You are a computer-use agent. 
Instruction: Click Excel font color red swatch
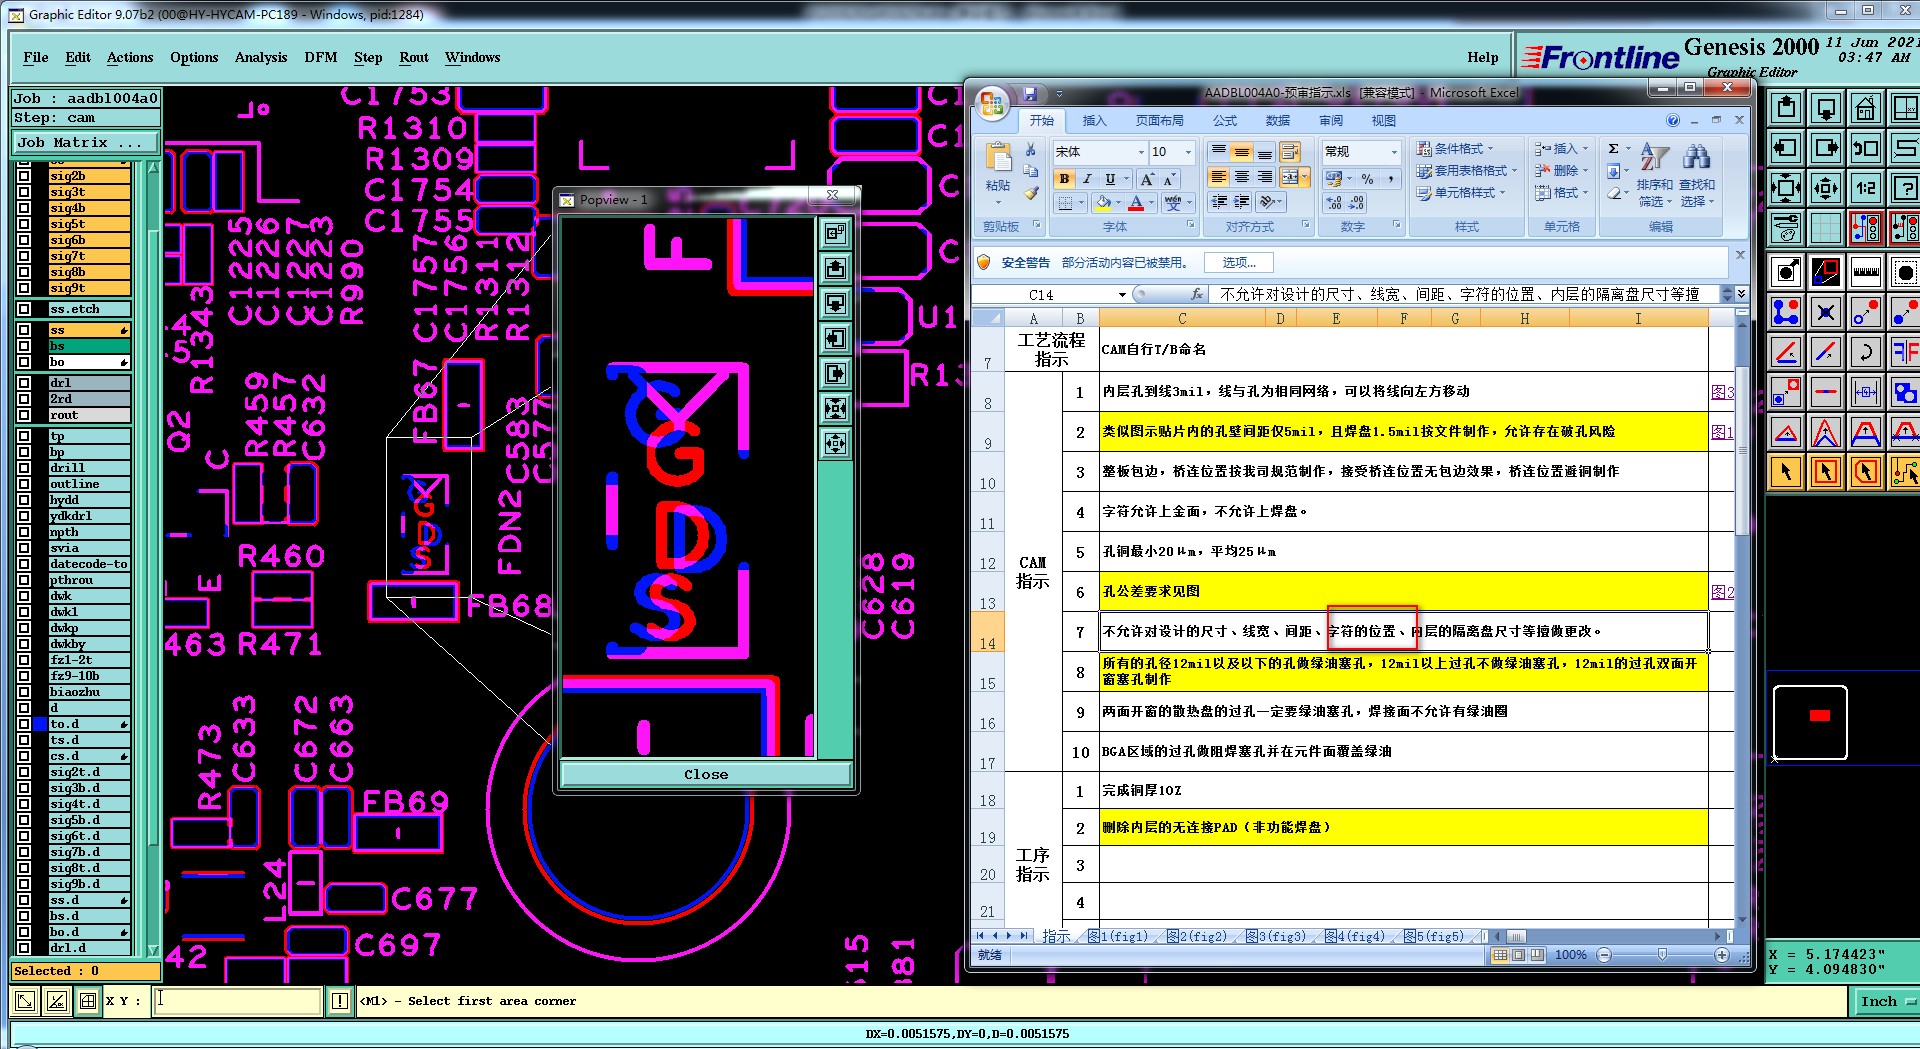tap(1136, 203)
